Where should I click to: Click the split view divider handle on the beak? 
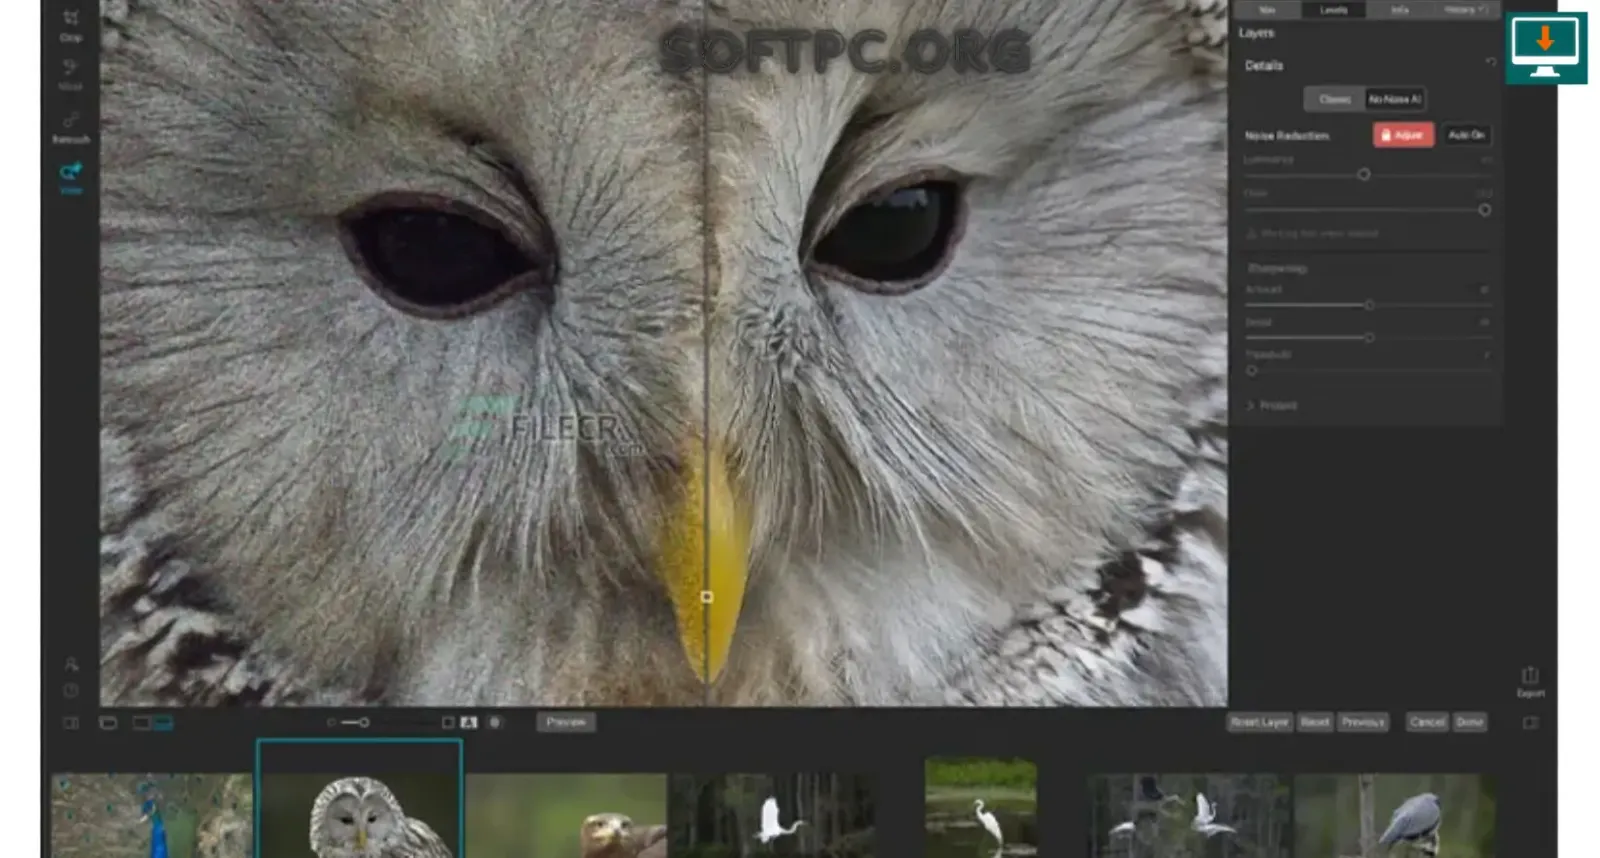pos(707,597)
